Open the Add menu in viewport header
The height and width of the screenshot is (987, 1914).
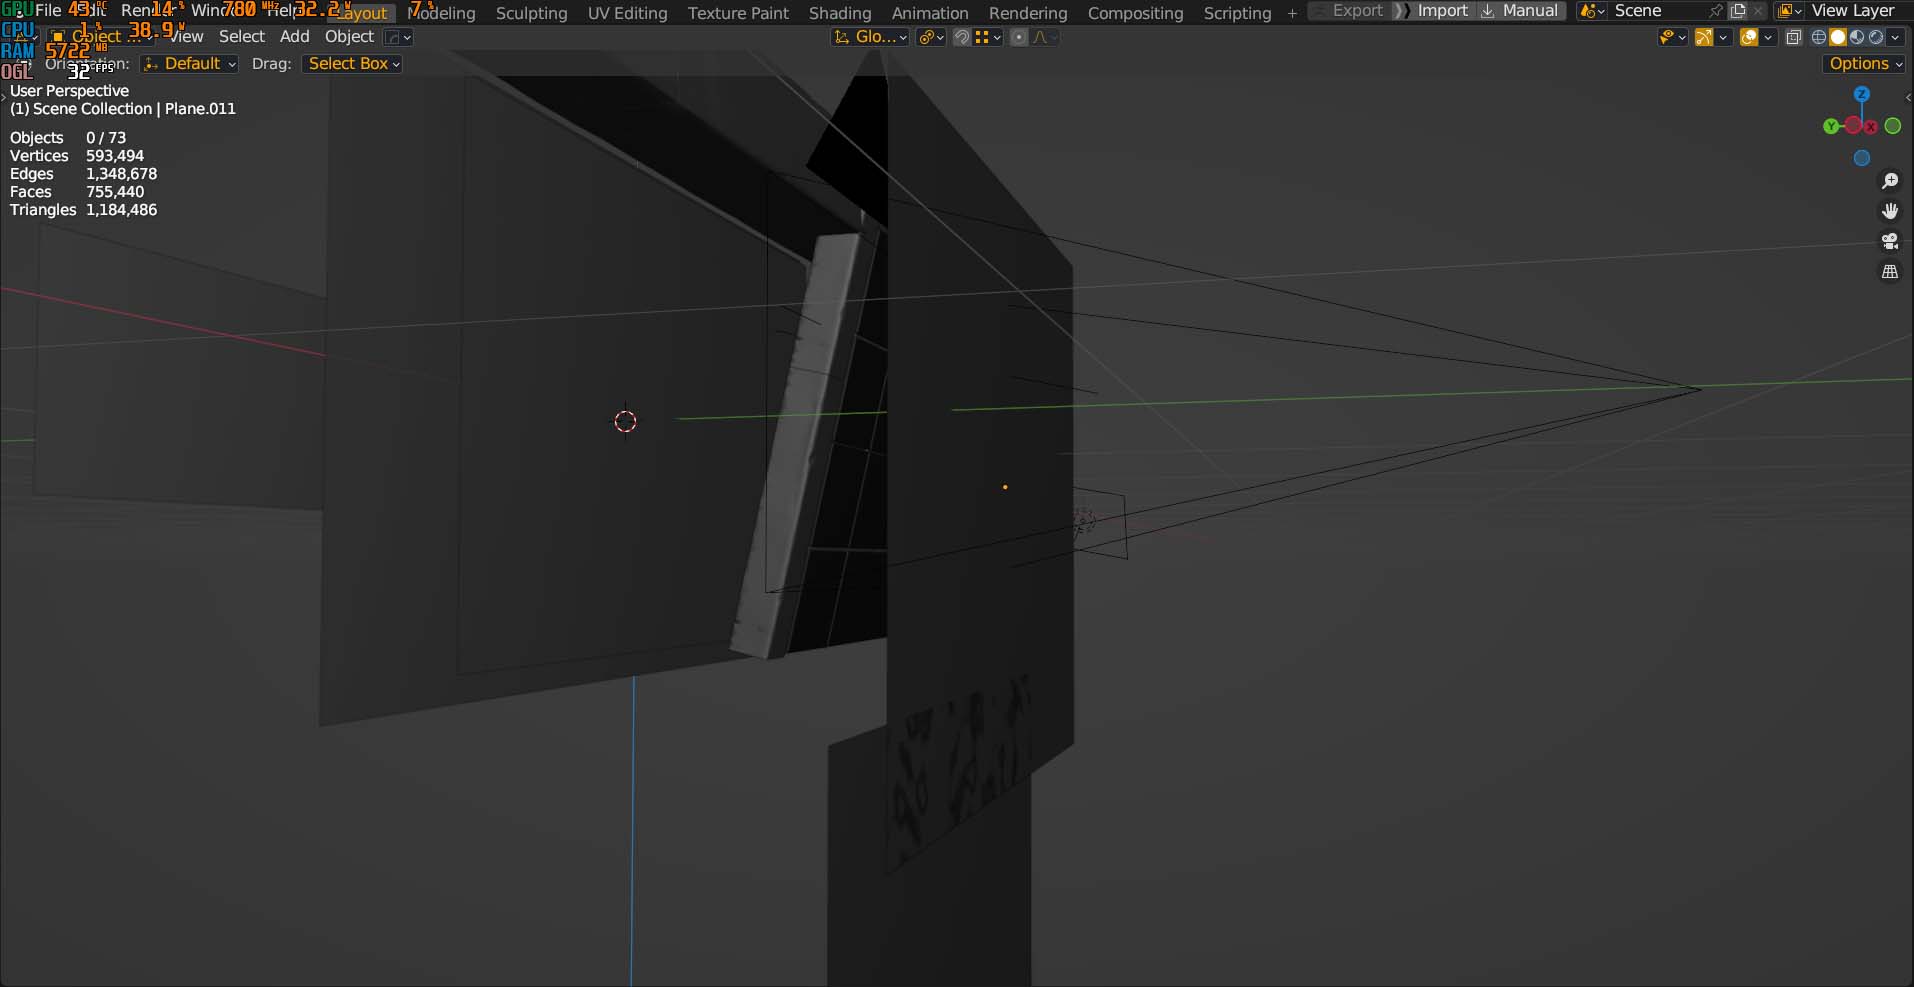pyautogui.click(x=294, y=36)
